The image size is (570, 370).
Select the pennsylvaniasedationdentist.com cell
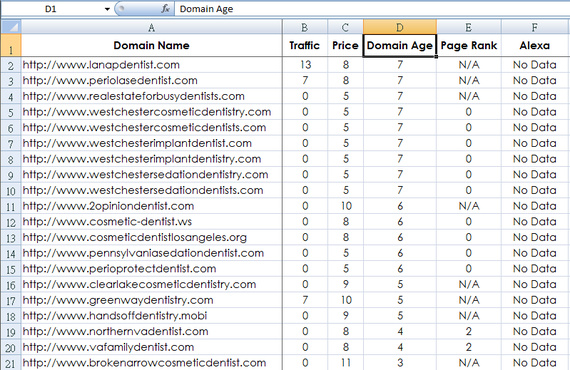152,253
